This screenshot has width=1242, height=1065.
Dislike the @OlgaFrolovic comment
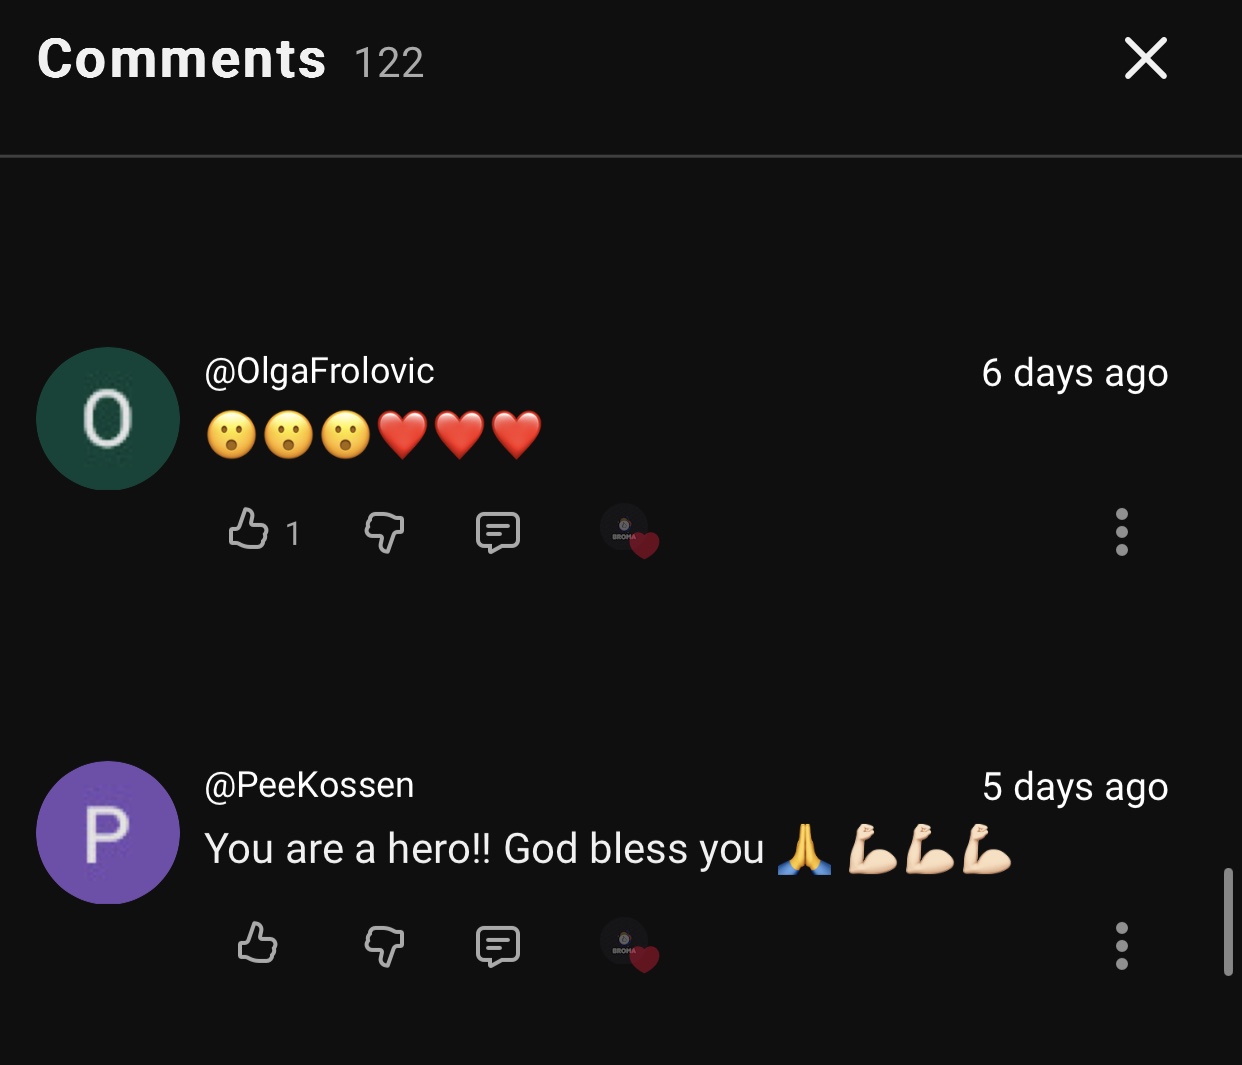click(384, 531)
